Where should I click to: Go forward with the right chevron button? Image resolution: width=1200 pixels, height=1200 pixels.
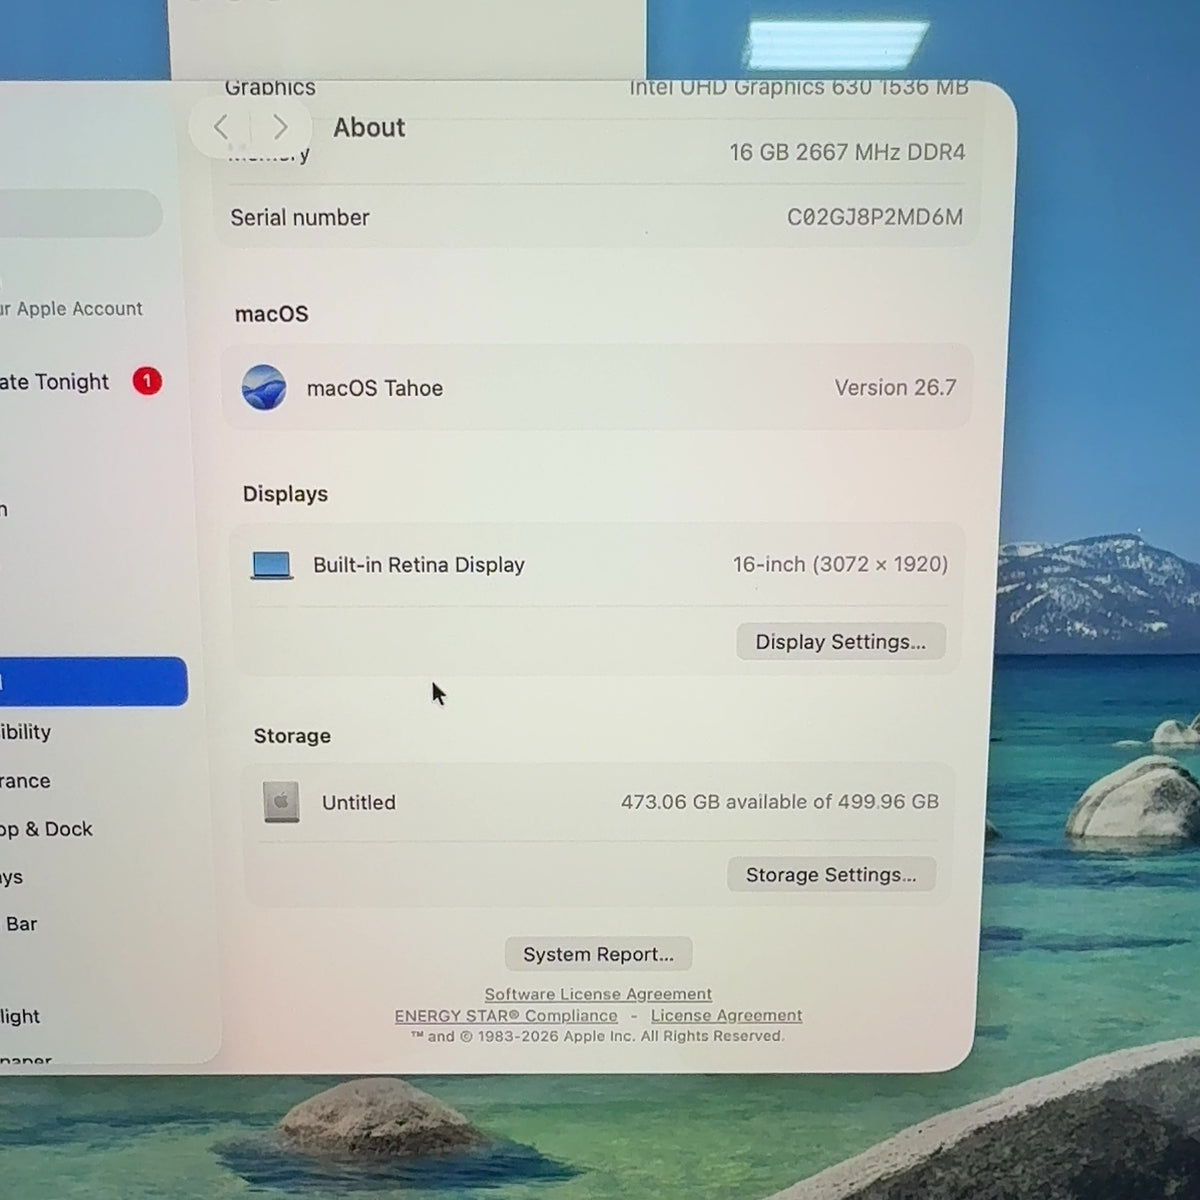click(280, 127)
